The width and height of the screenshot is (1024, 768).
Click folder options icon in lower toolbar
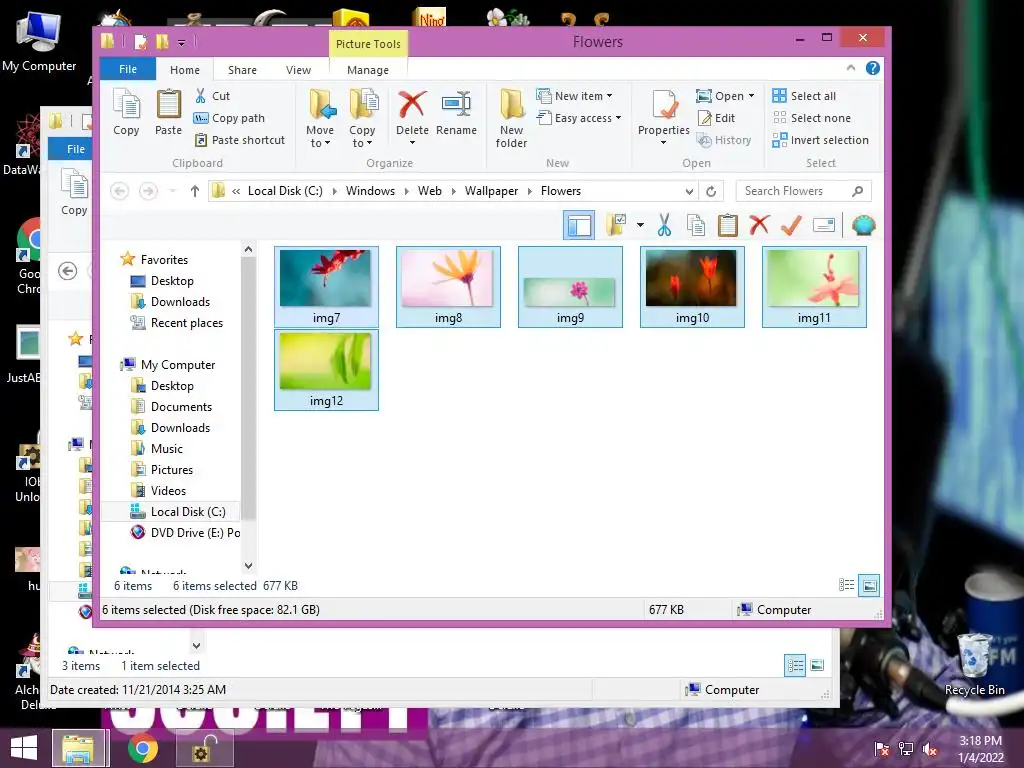coord(616,225)
